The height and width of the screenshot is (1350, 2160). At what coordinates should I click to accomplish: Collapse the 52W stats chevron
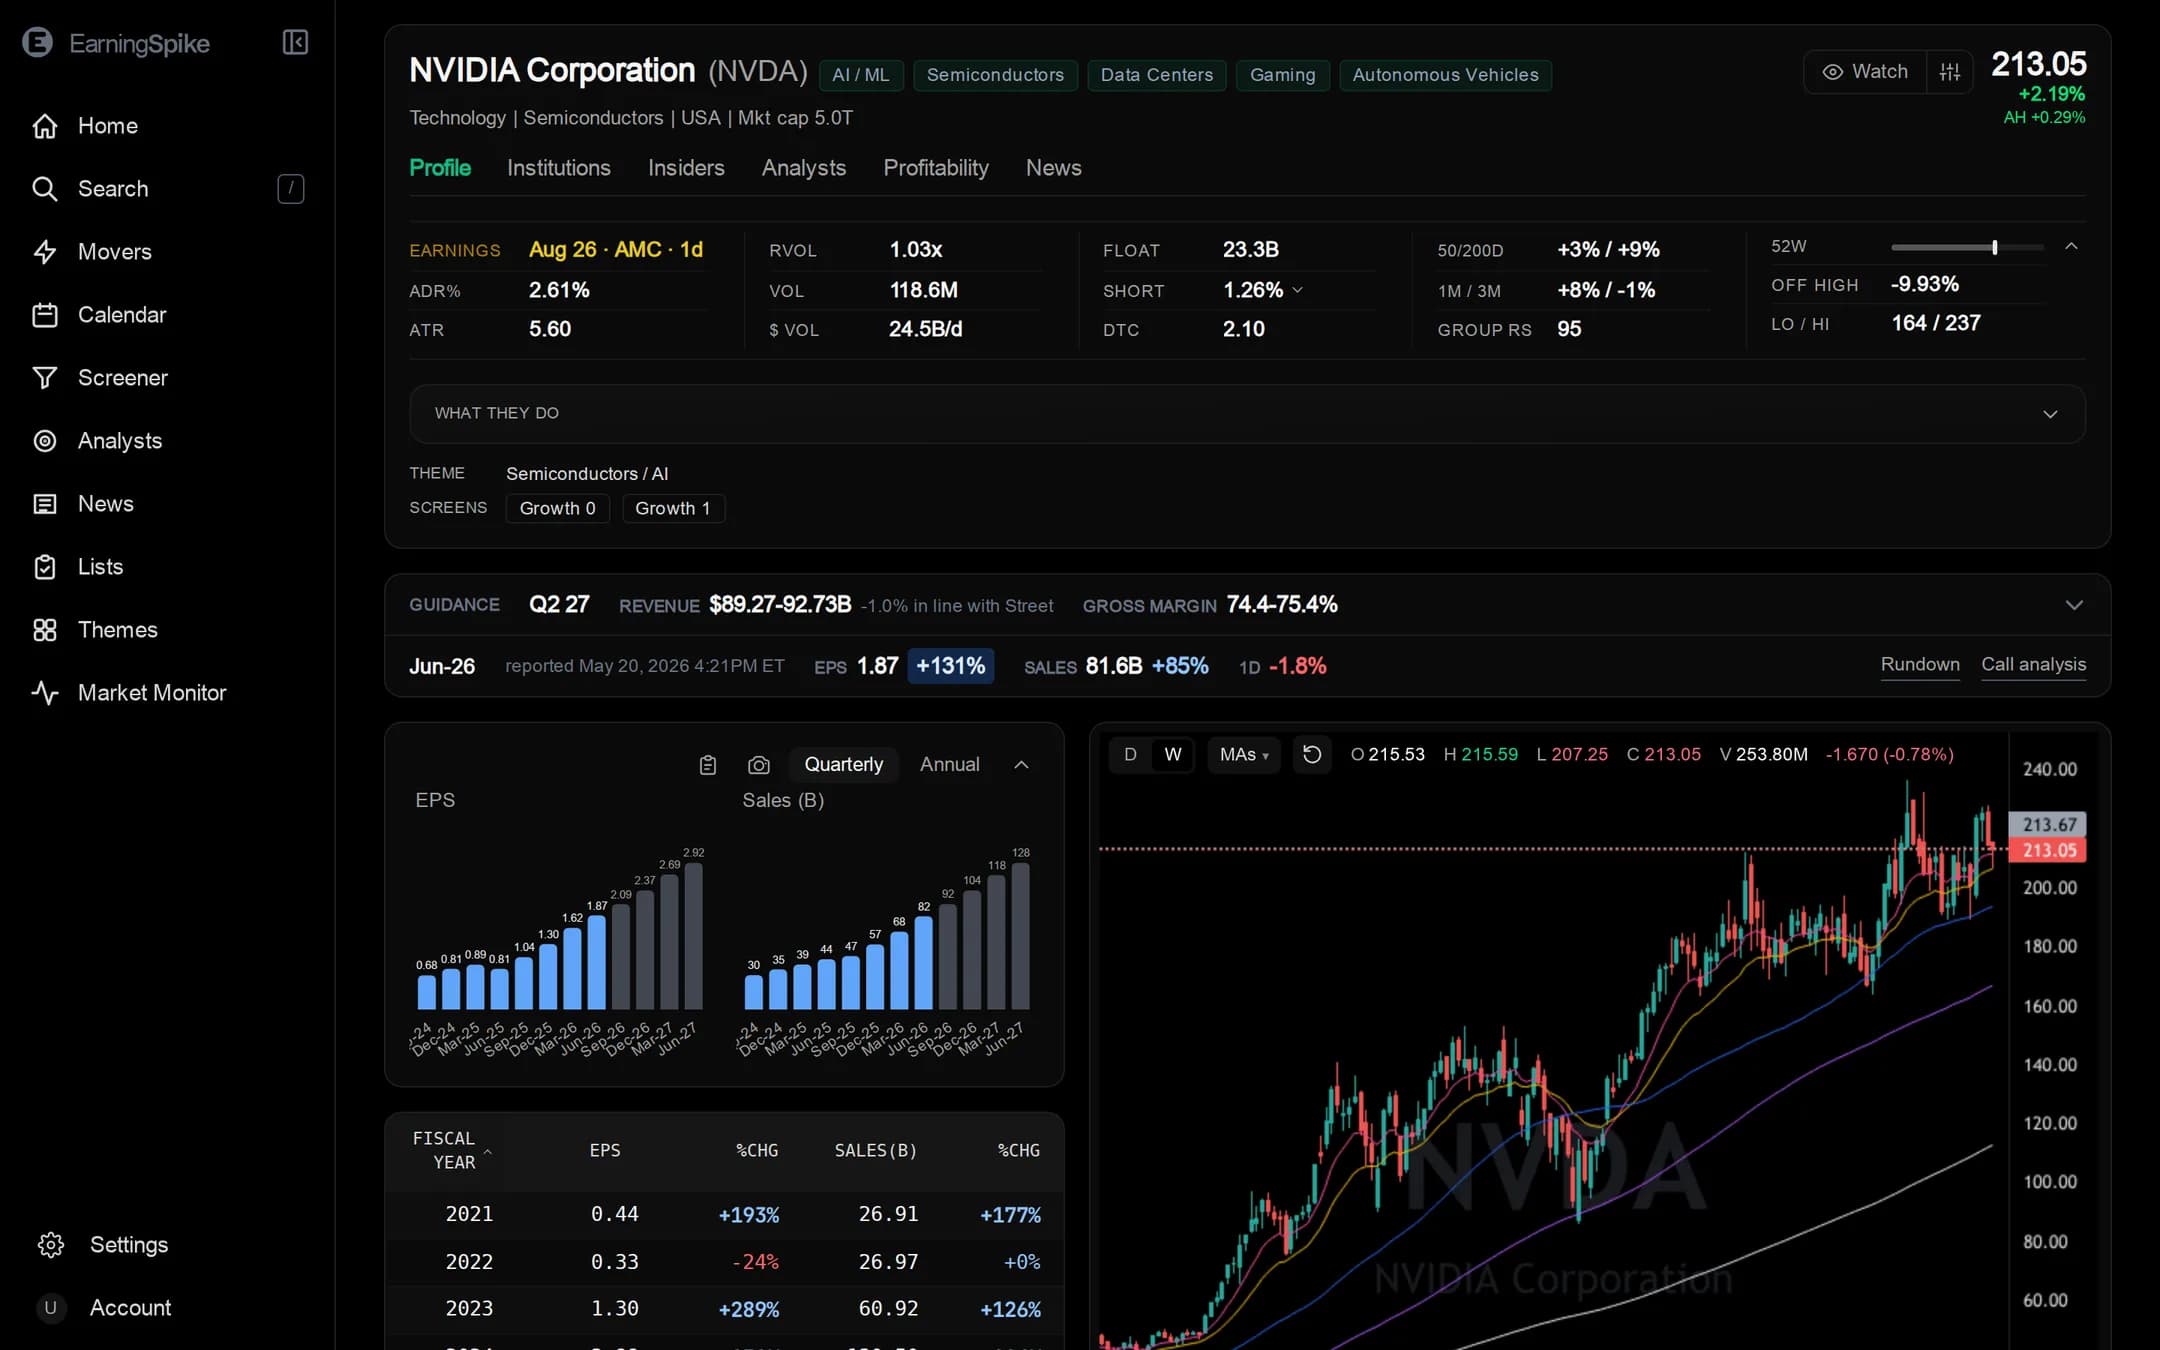pos(2072,247)
